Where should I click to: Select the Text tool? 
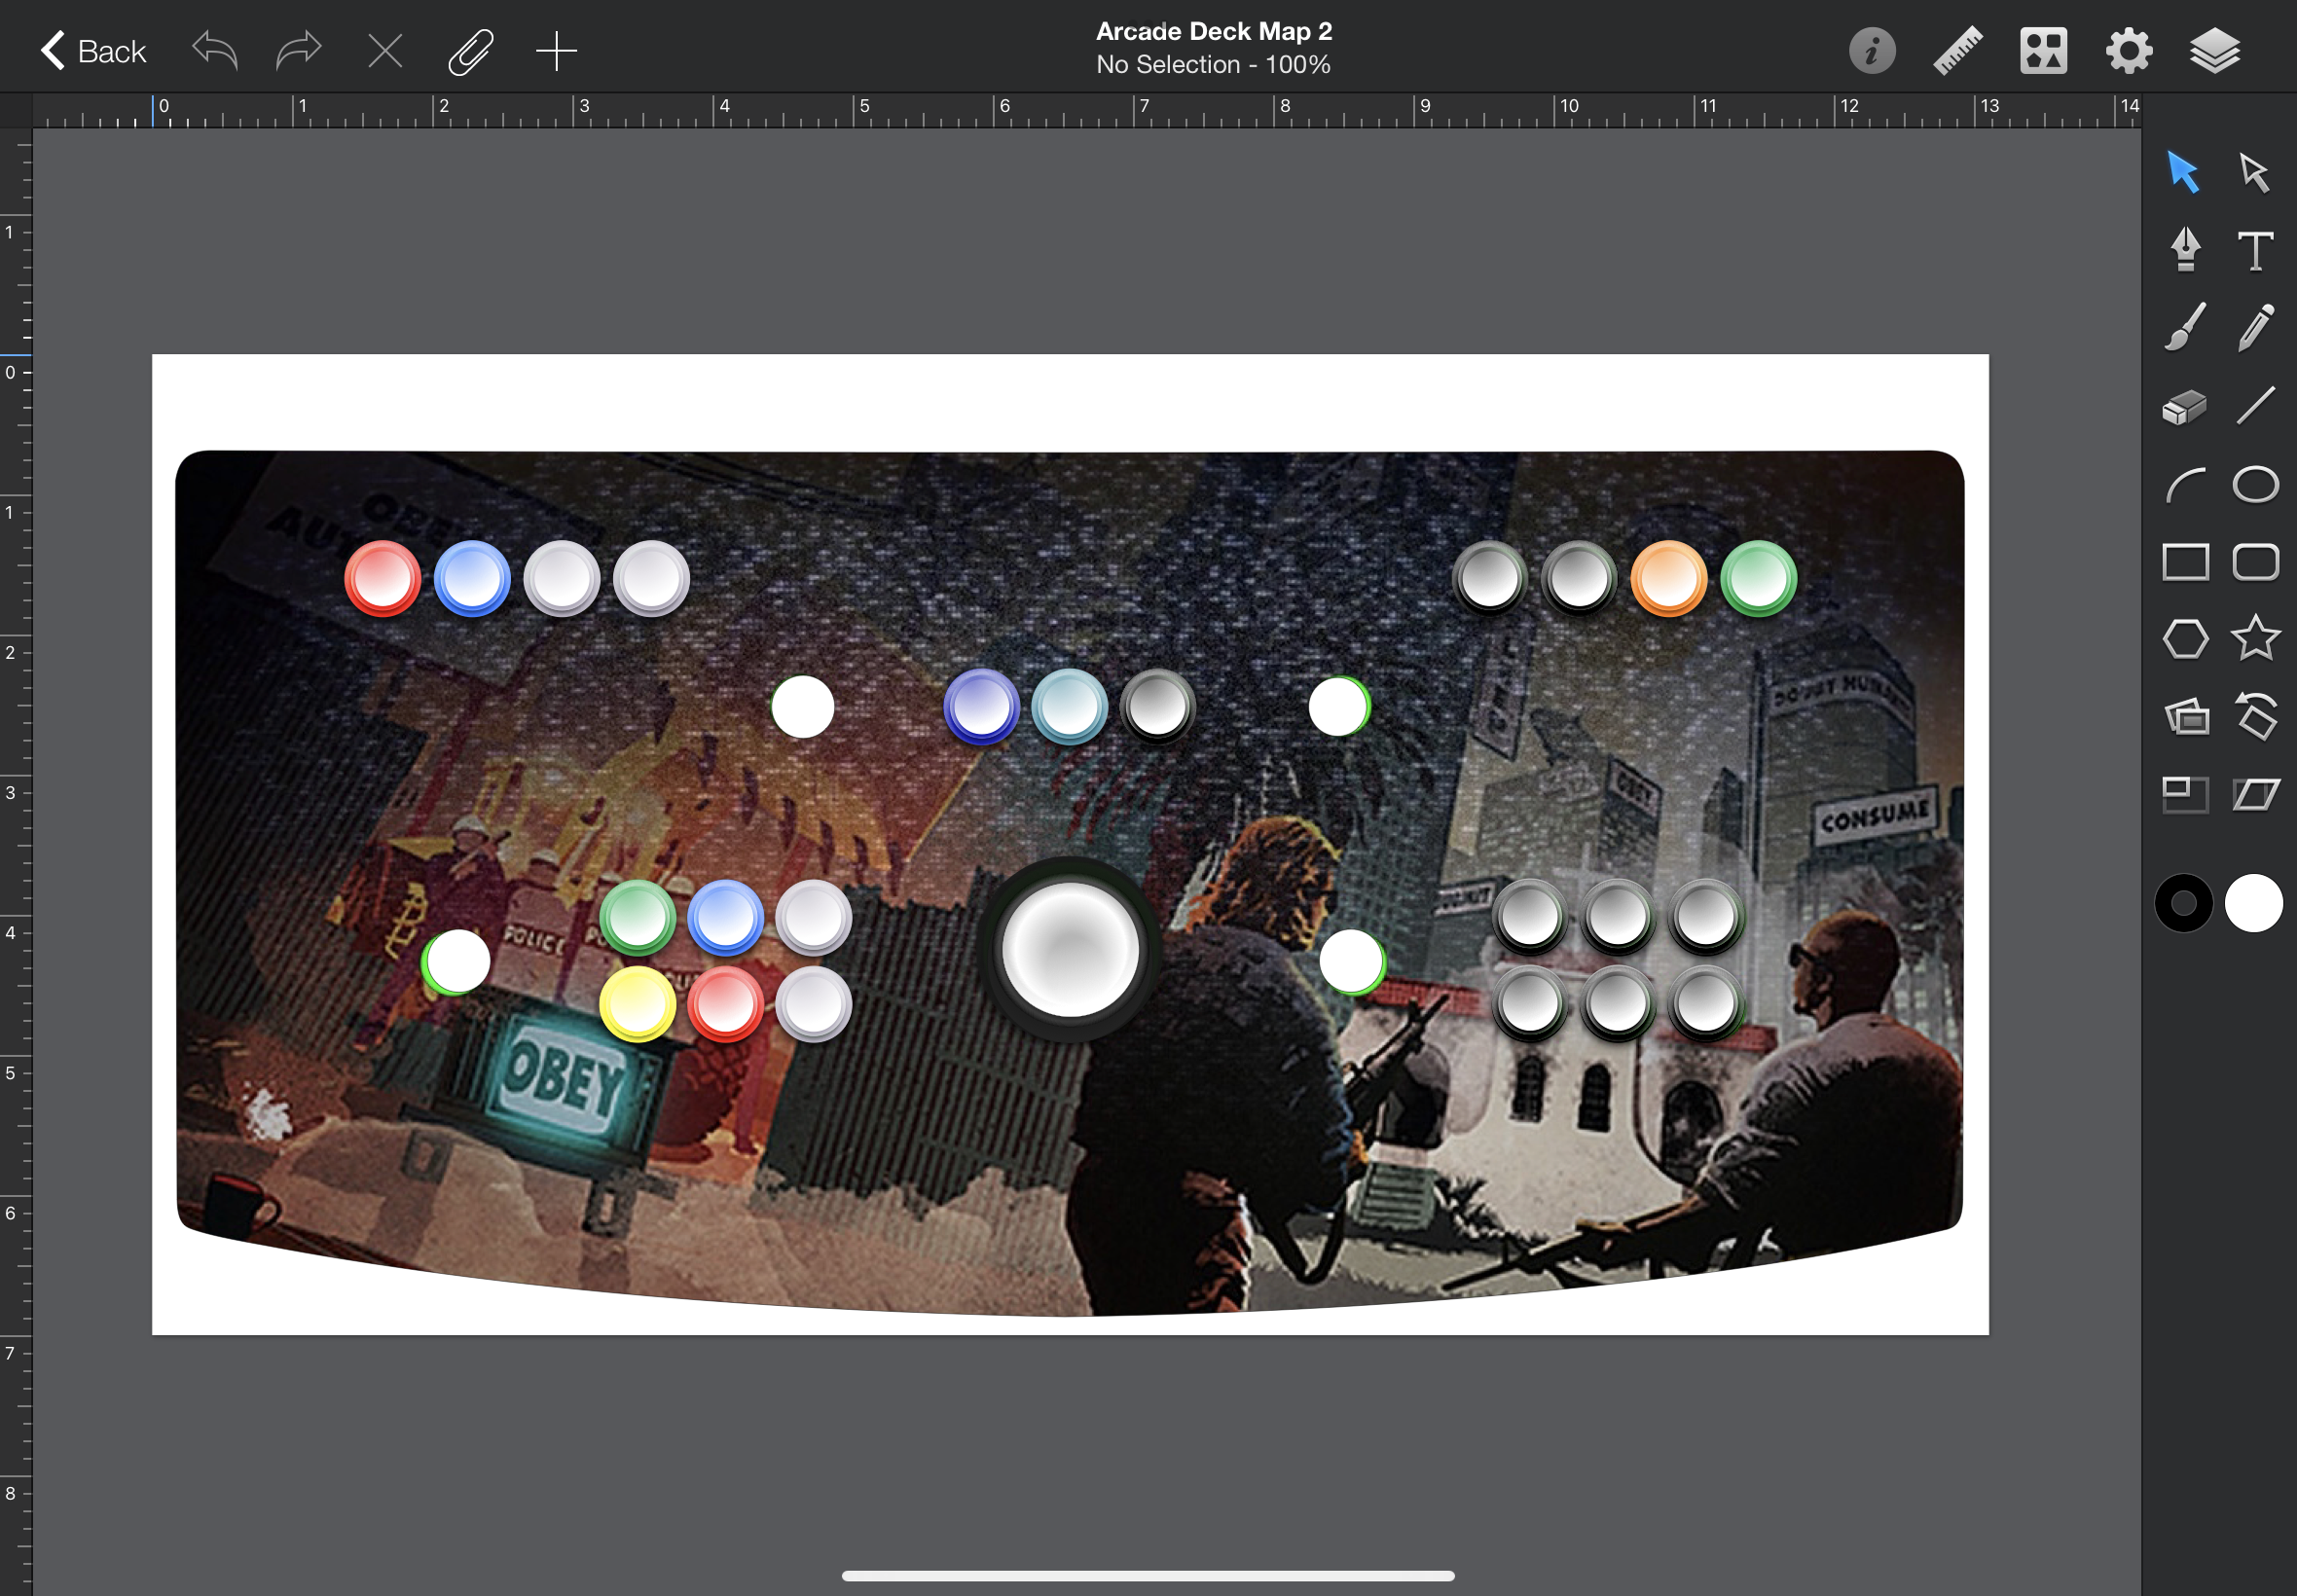pos(2255,250)
